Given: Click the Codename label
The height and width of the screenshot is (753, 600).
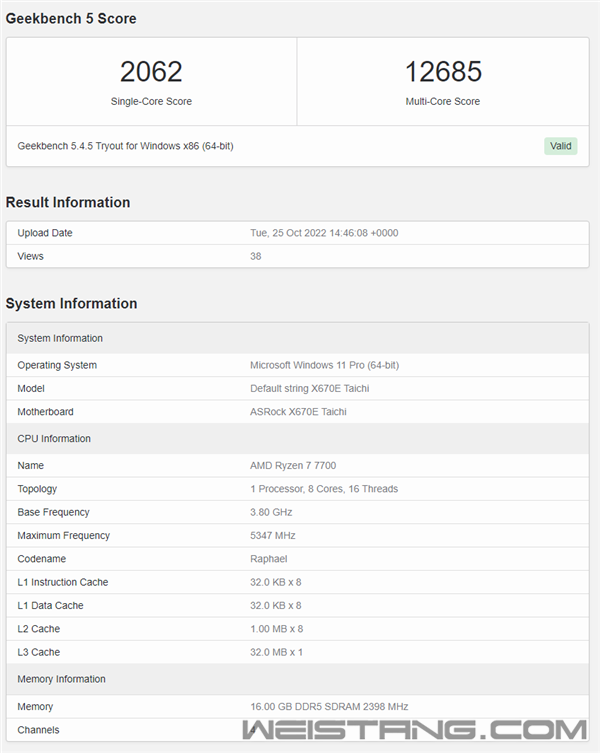Looking at the screenshot, I should (41, 559).
